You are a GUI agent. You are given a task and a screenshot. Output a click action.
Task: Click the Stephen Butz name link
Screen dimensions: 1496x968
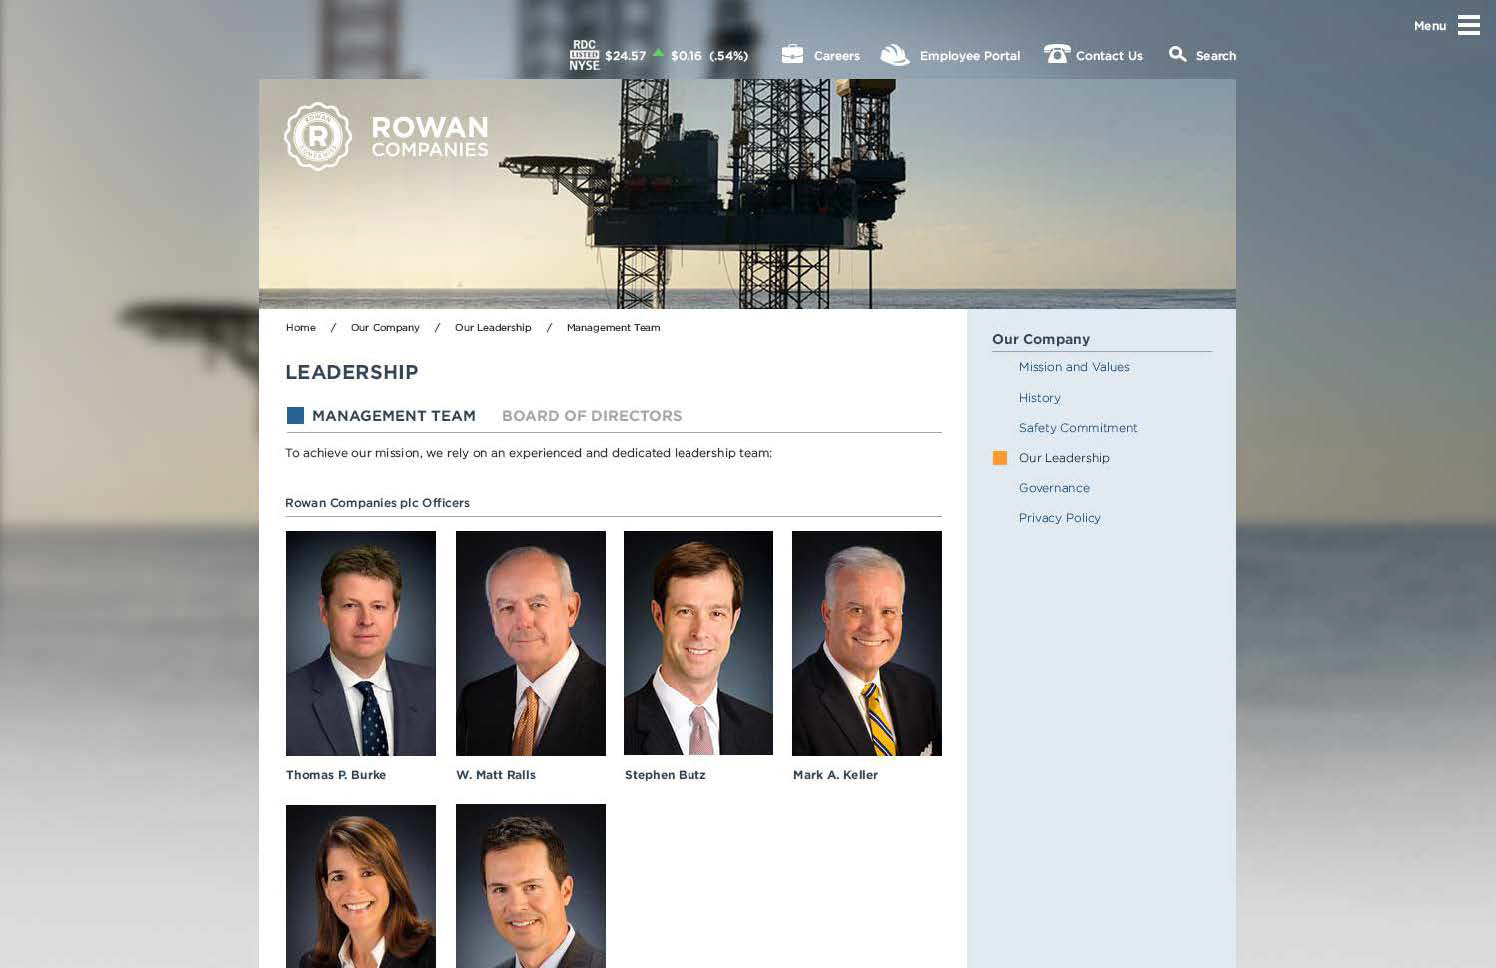pos(665,775)
